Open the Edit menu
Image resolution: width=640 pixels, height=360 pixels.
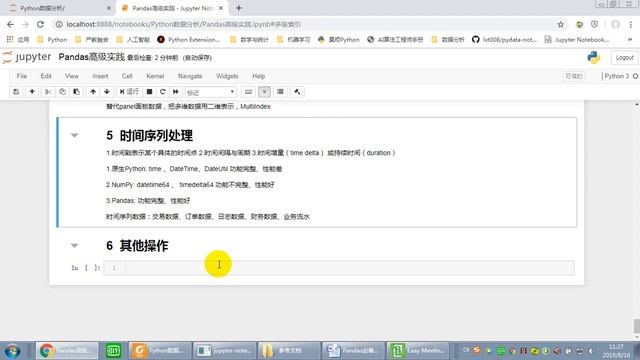click(x=46, y=76)
